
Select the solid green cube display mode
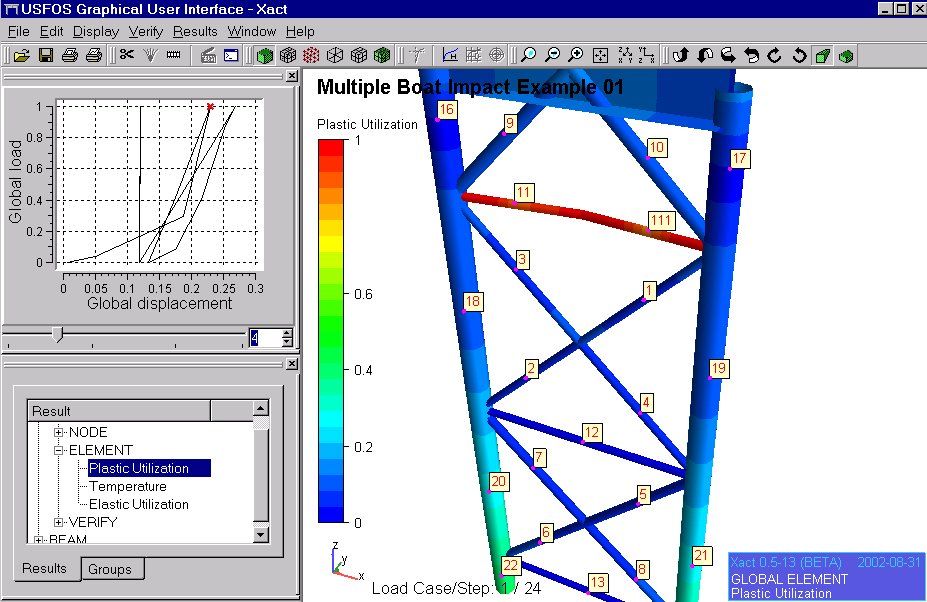(265, 55)
